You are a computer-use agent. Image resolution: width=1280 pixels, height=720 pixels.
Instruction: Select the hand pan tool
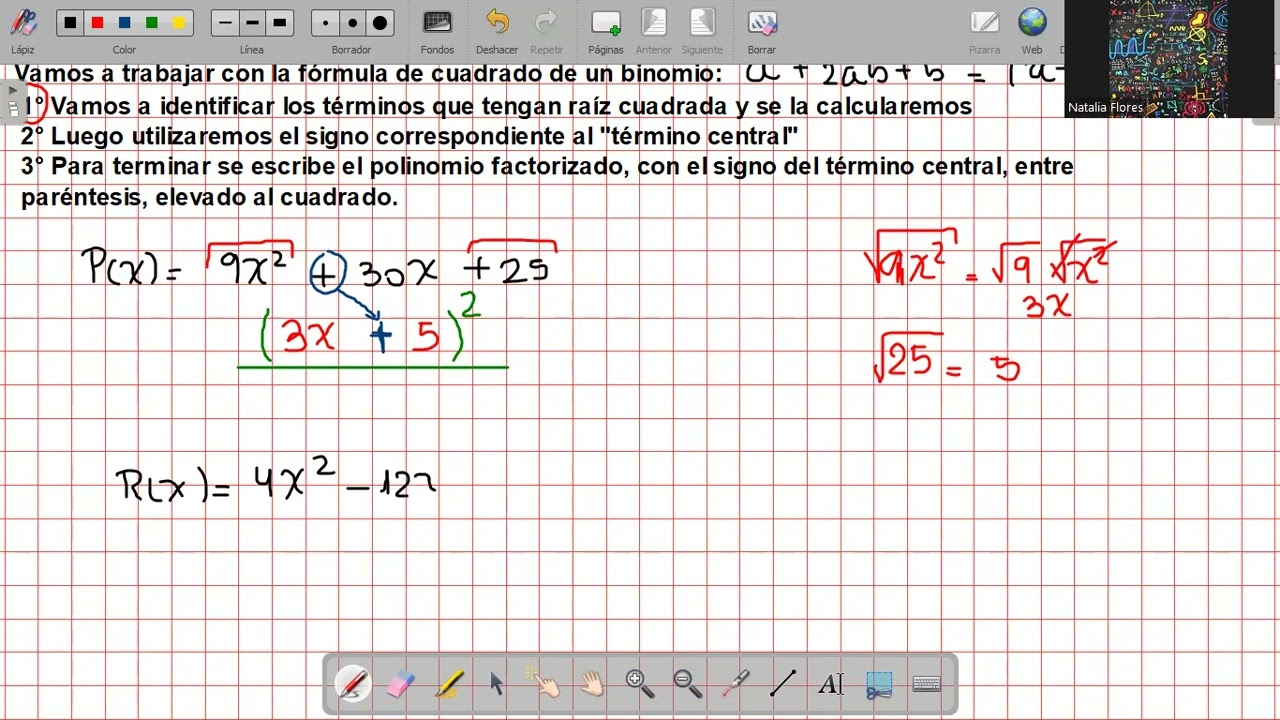(x=592, y=683)
